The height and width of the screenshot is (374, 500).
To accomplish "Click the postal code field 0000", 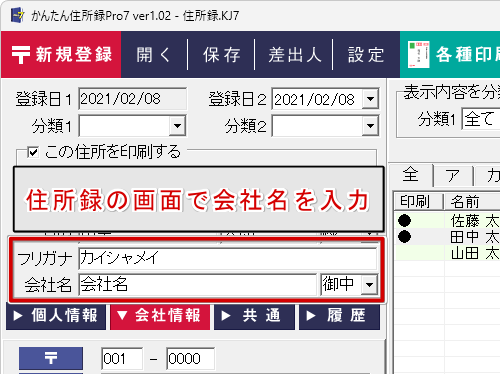I will [x=190, y=358].
